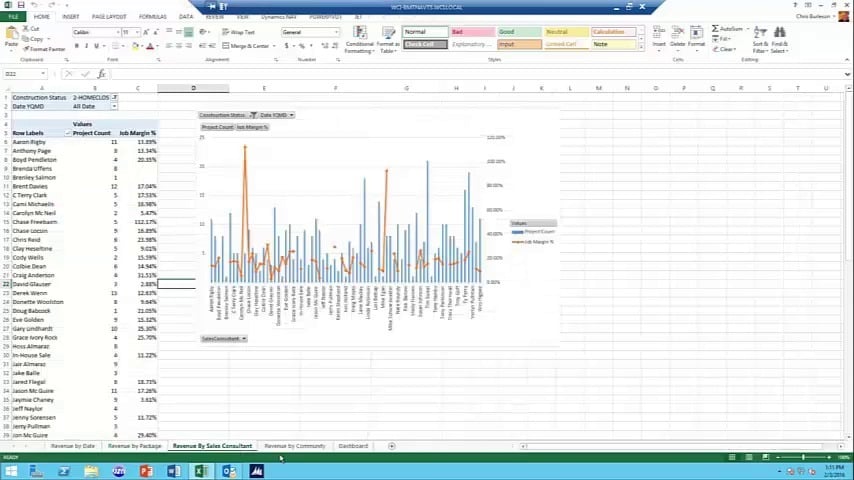Viewport: 854px width, 480px height.
Task: Click the Save icon in quick access toolbar
Action: coord(21,5)
